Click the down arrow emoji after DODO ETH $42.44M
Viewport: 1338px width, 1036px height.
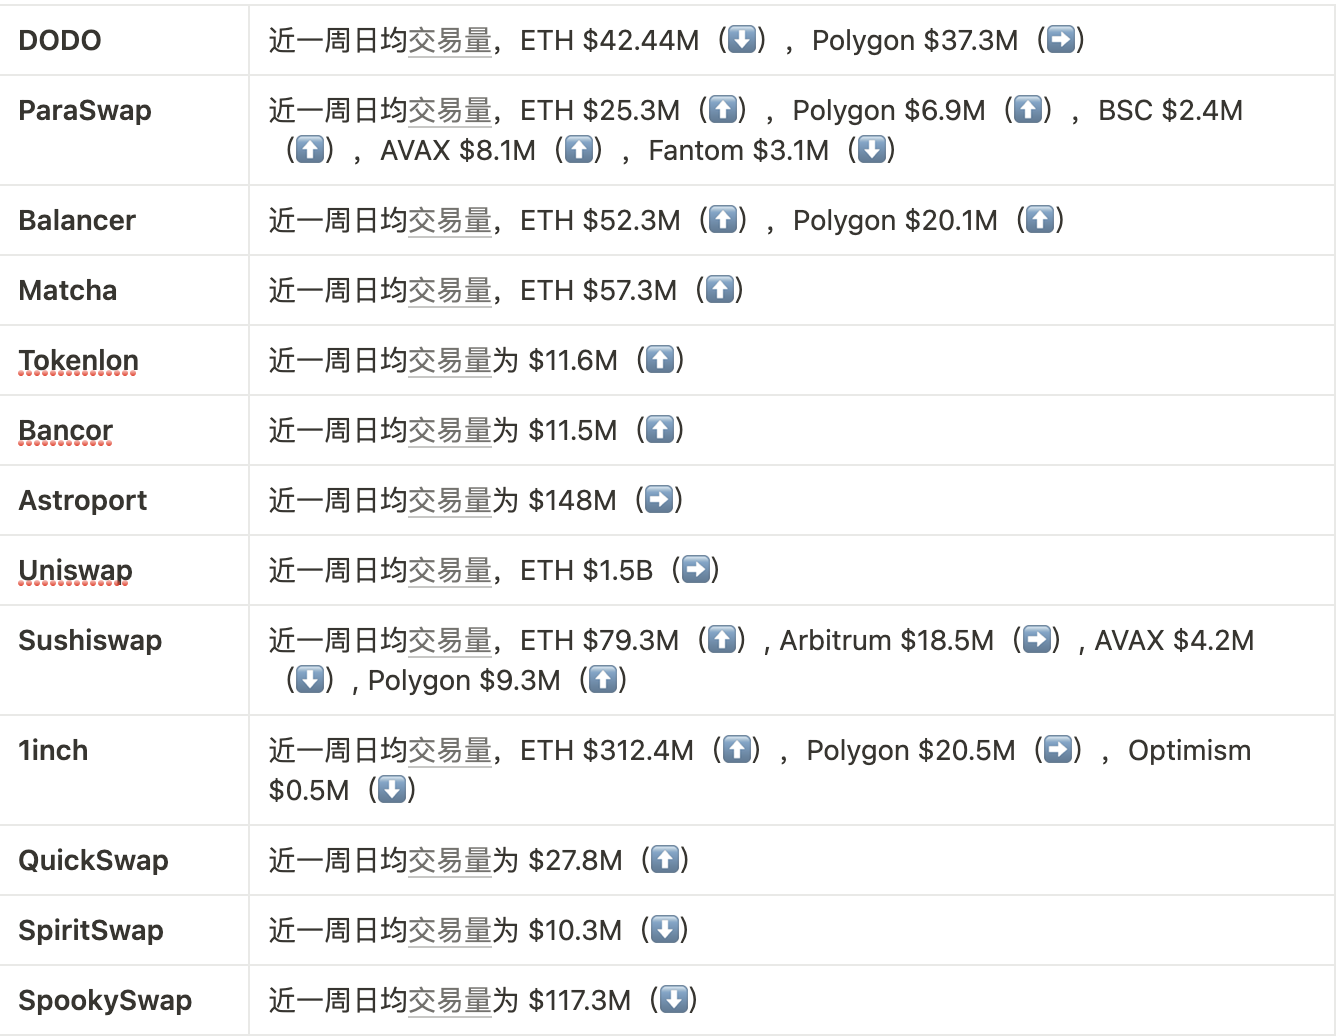point(742,40)
